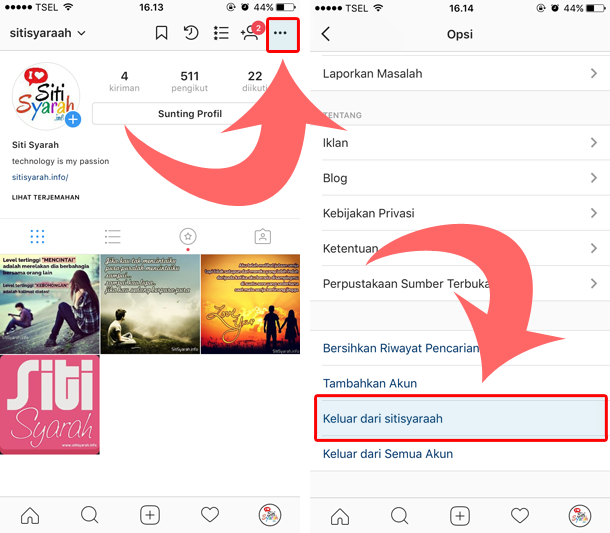Open activity heart in Opsi bottom bar

tap(520, 515)
